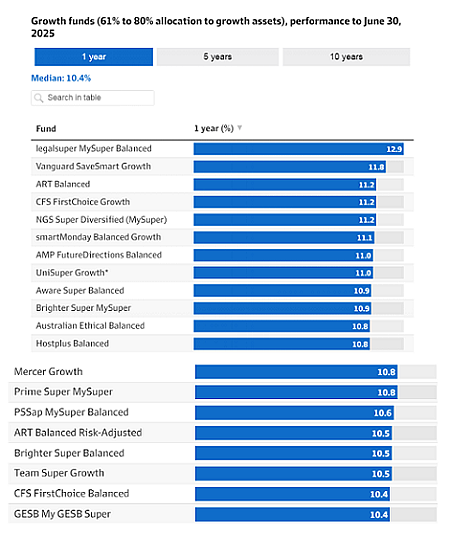
Task: Click the Australian Ethical Balanced fund name
Action: point(90,326)
